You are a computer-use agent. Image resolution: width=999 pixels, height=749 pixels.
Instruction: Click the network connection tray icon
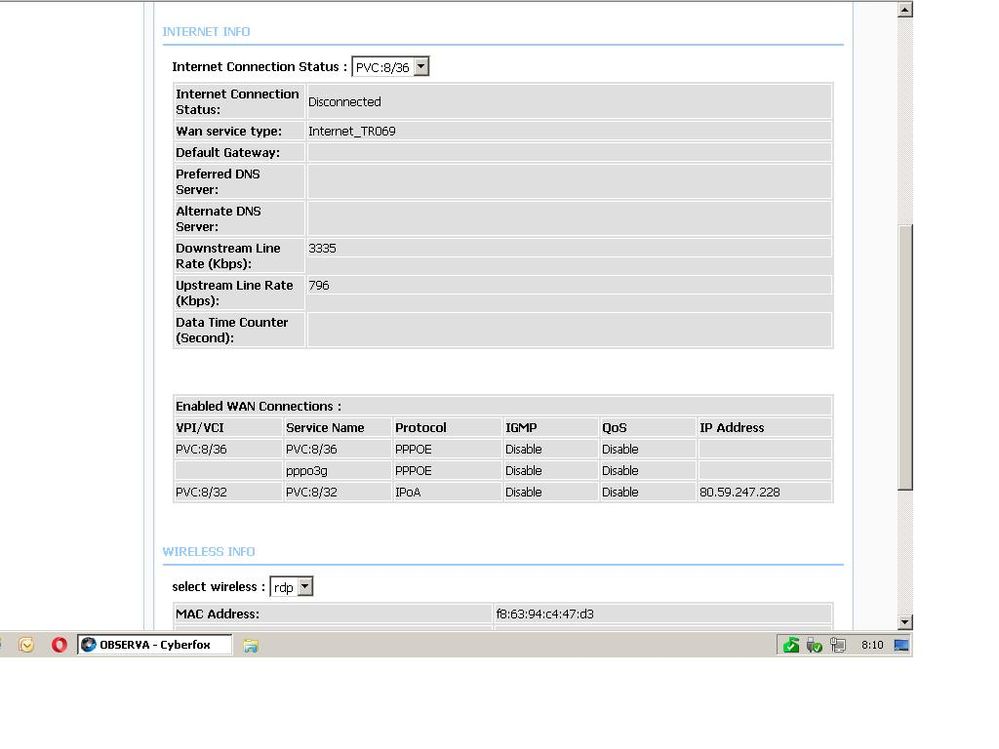(837, 645)
